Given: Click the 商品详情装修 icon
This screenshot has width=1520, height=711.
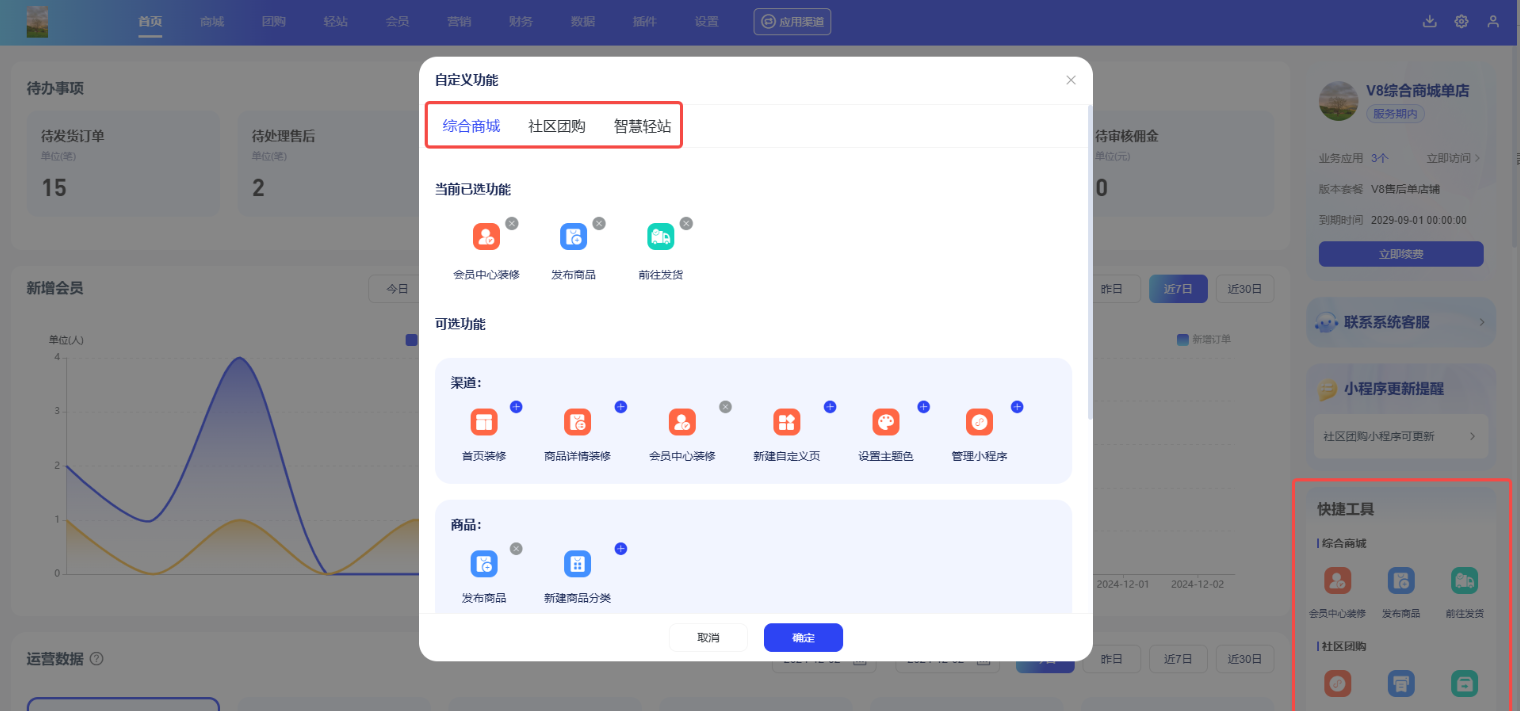Looking at the screenshot, I should [x=577, y=422].
